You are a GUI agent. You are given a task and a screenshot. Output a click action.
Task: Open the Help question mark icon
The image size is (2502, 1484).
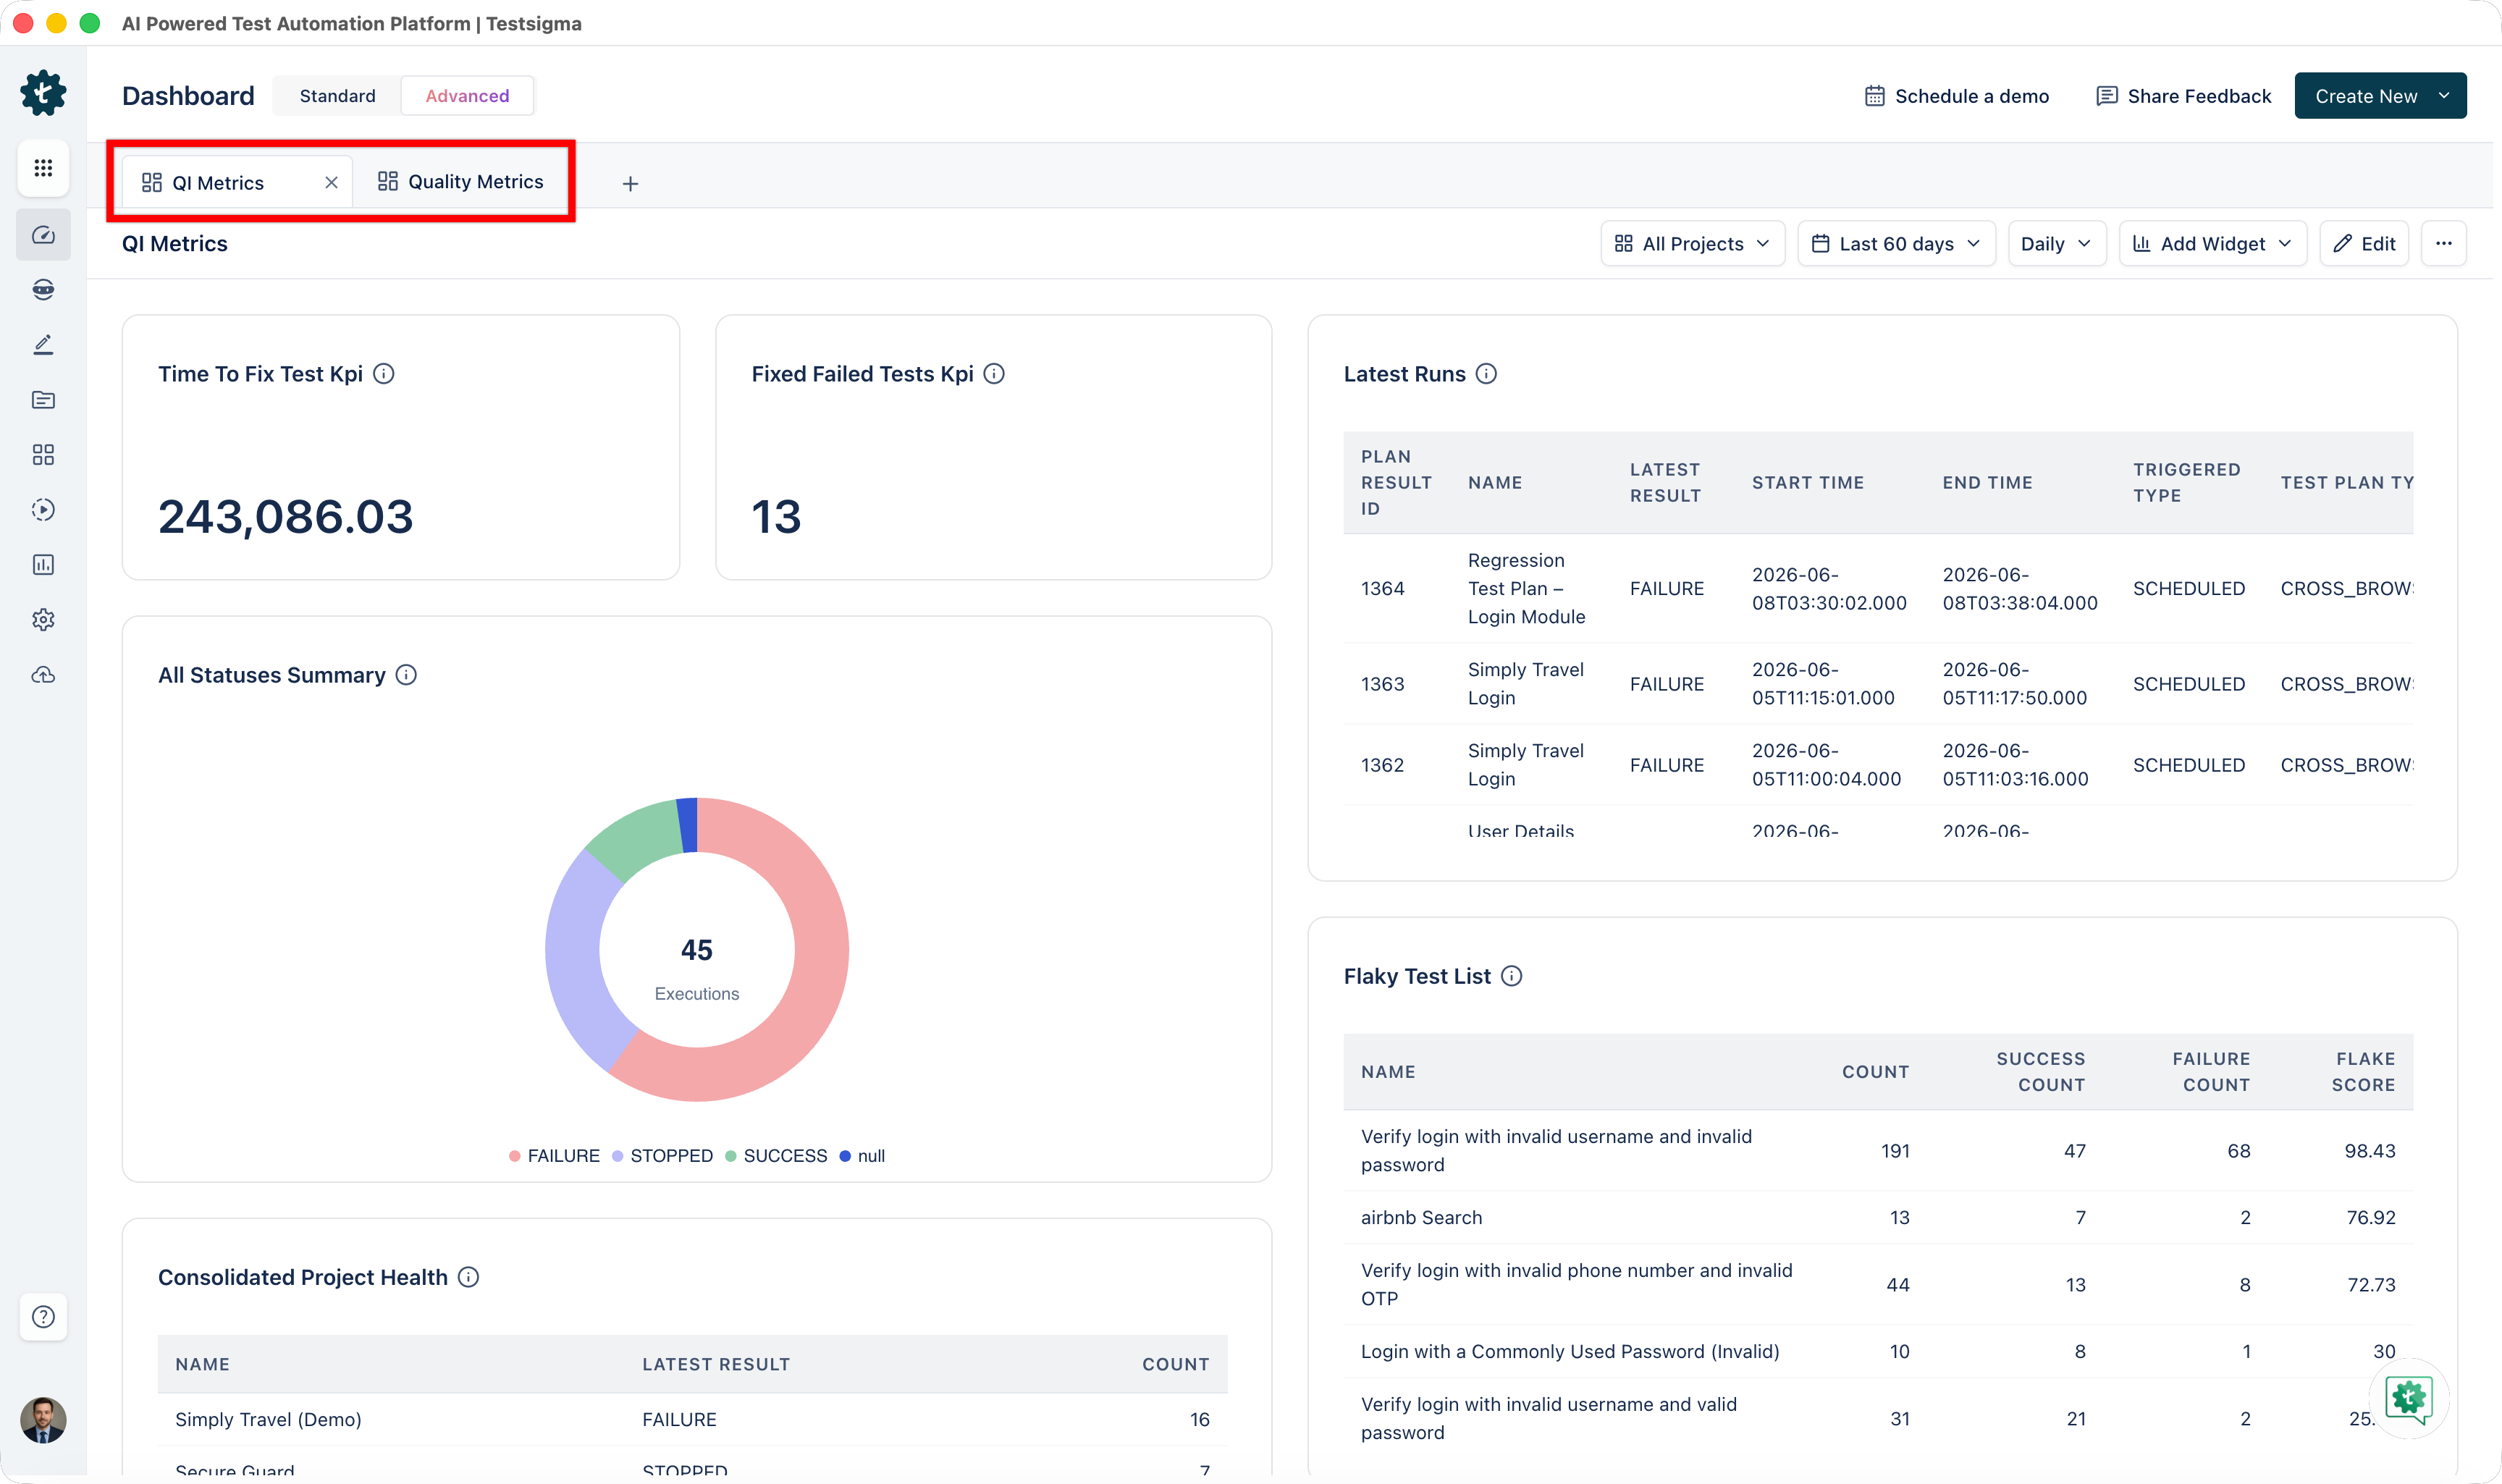pos(43,1317)
